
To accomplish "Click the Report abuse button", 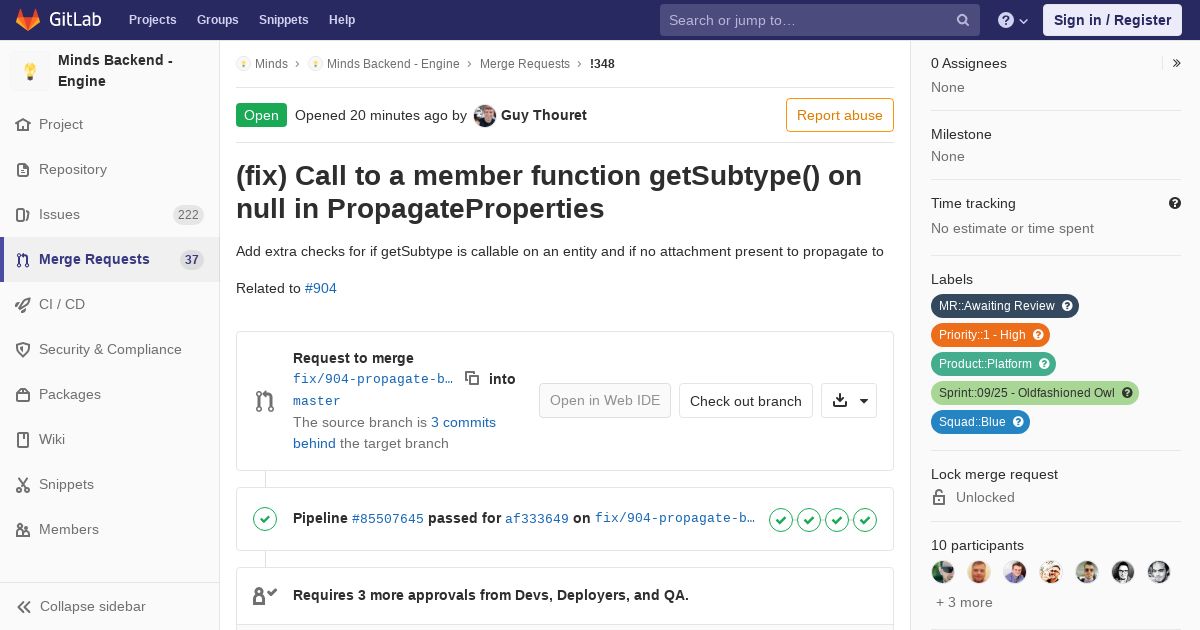I will (x=840, y=115).
